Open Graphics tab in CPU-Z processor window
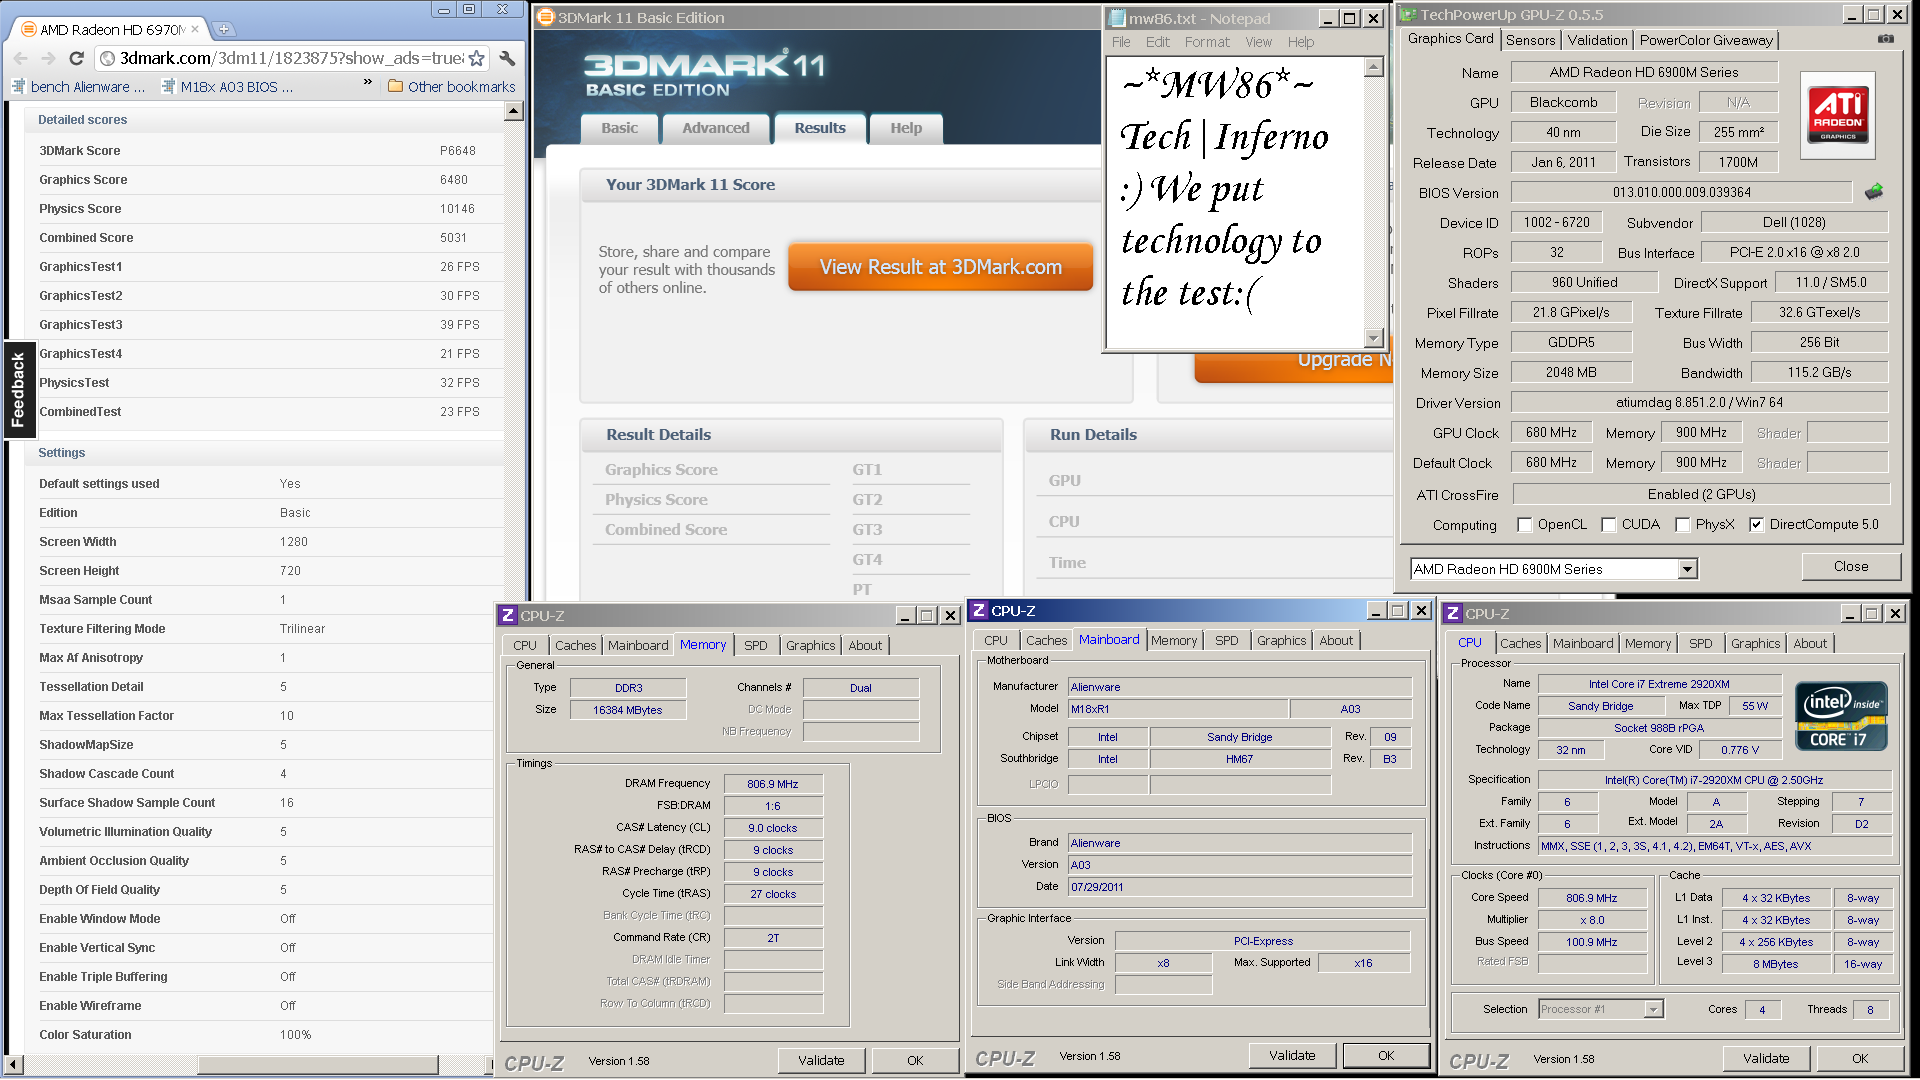1920x1080 pixels. pos(1755,643)
